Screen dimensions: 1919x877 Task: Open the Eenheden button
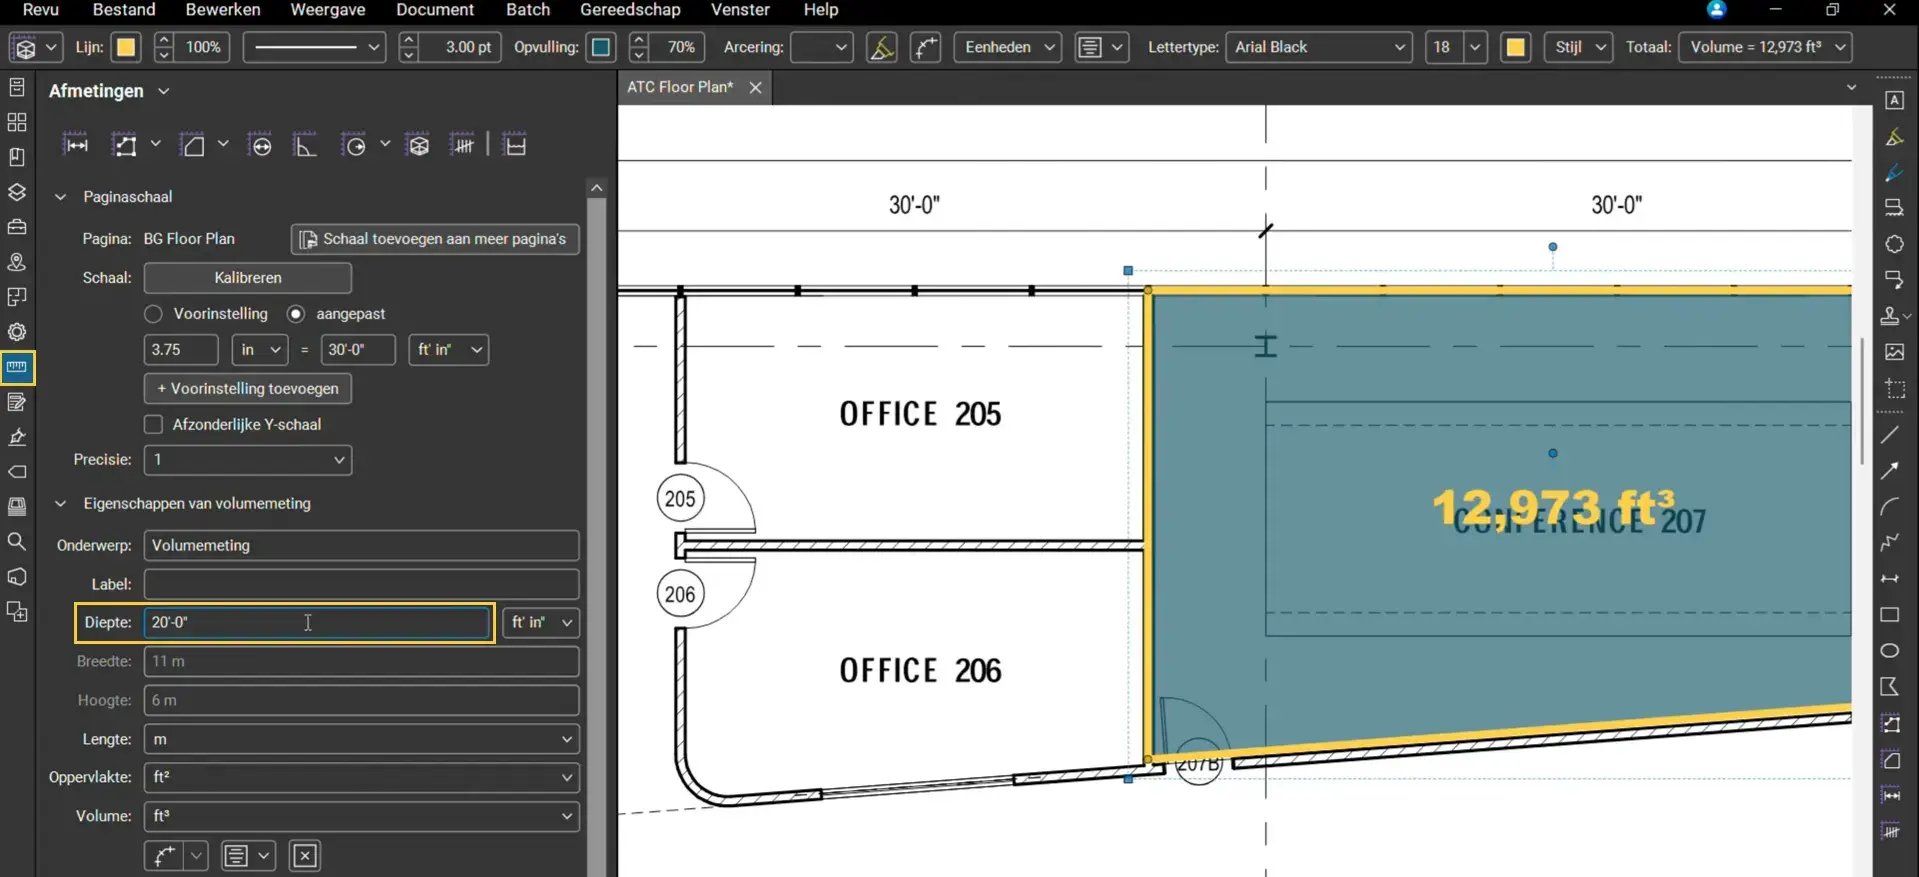1008,47
